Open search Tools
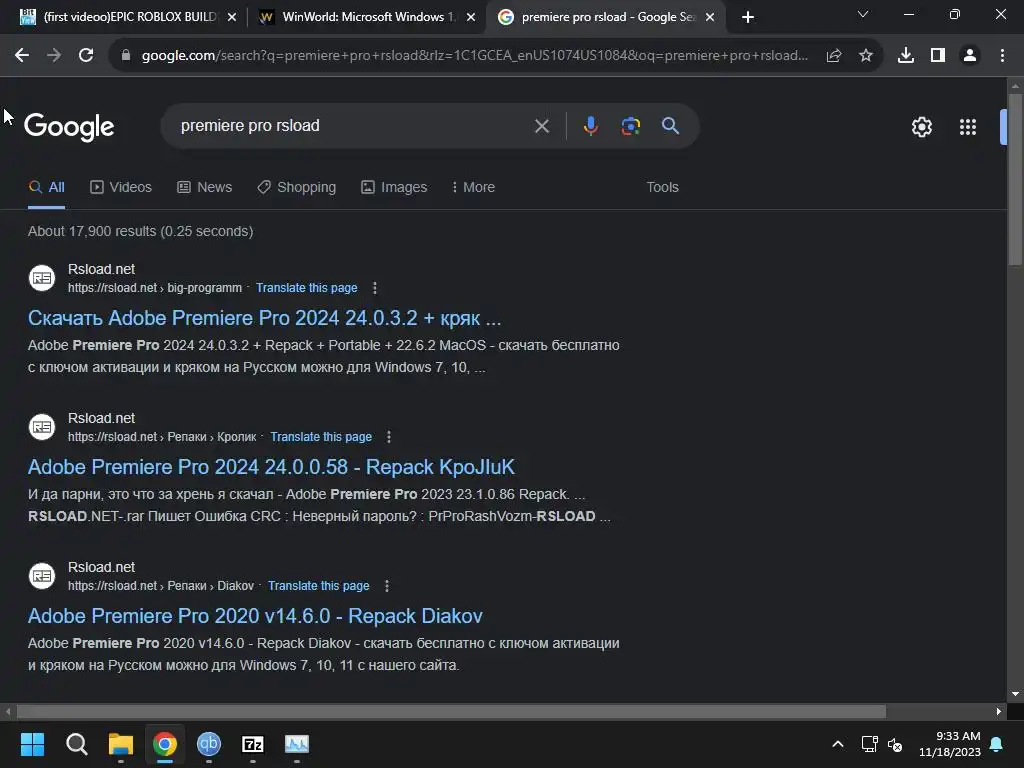This screenshot has height=768, width=1024. 662,187
